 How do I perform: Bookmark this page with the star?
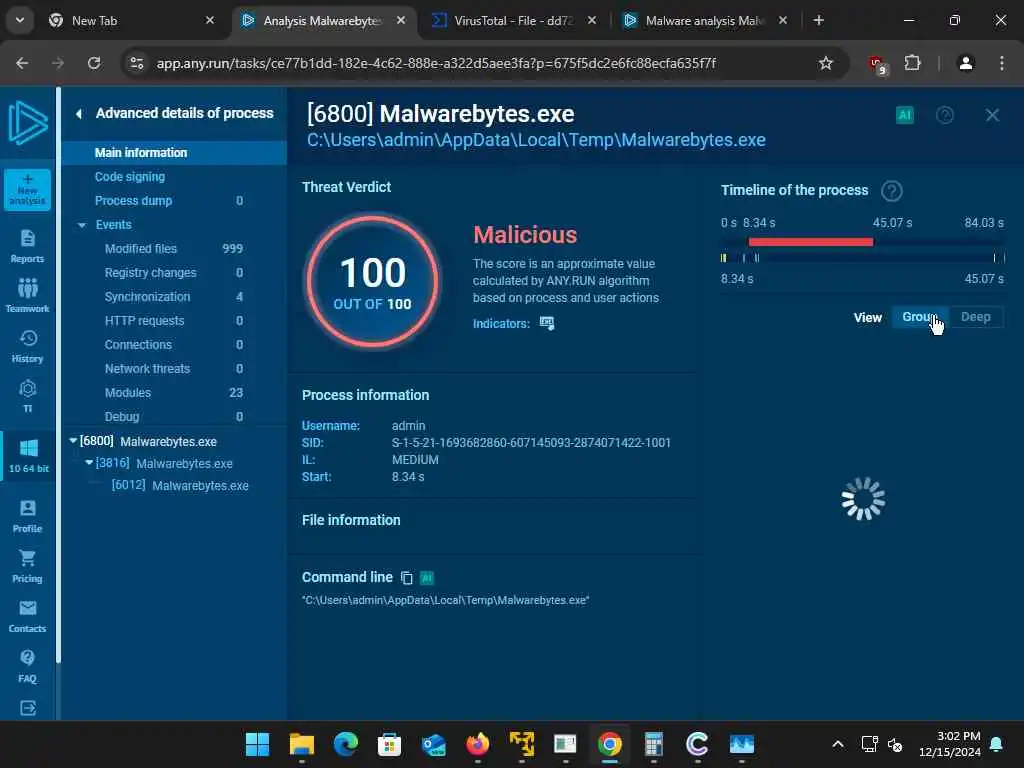coord(825,63)
